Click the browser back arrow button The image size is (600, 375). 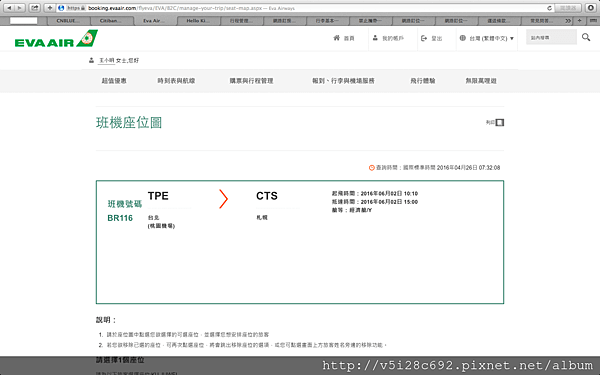coord(9,8)
